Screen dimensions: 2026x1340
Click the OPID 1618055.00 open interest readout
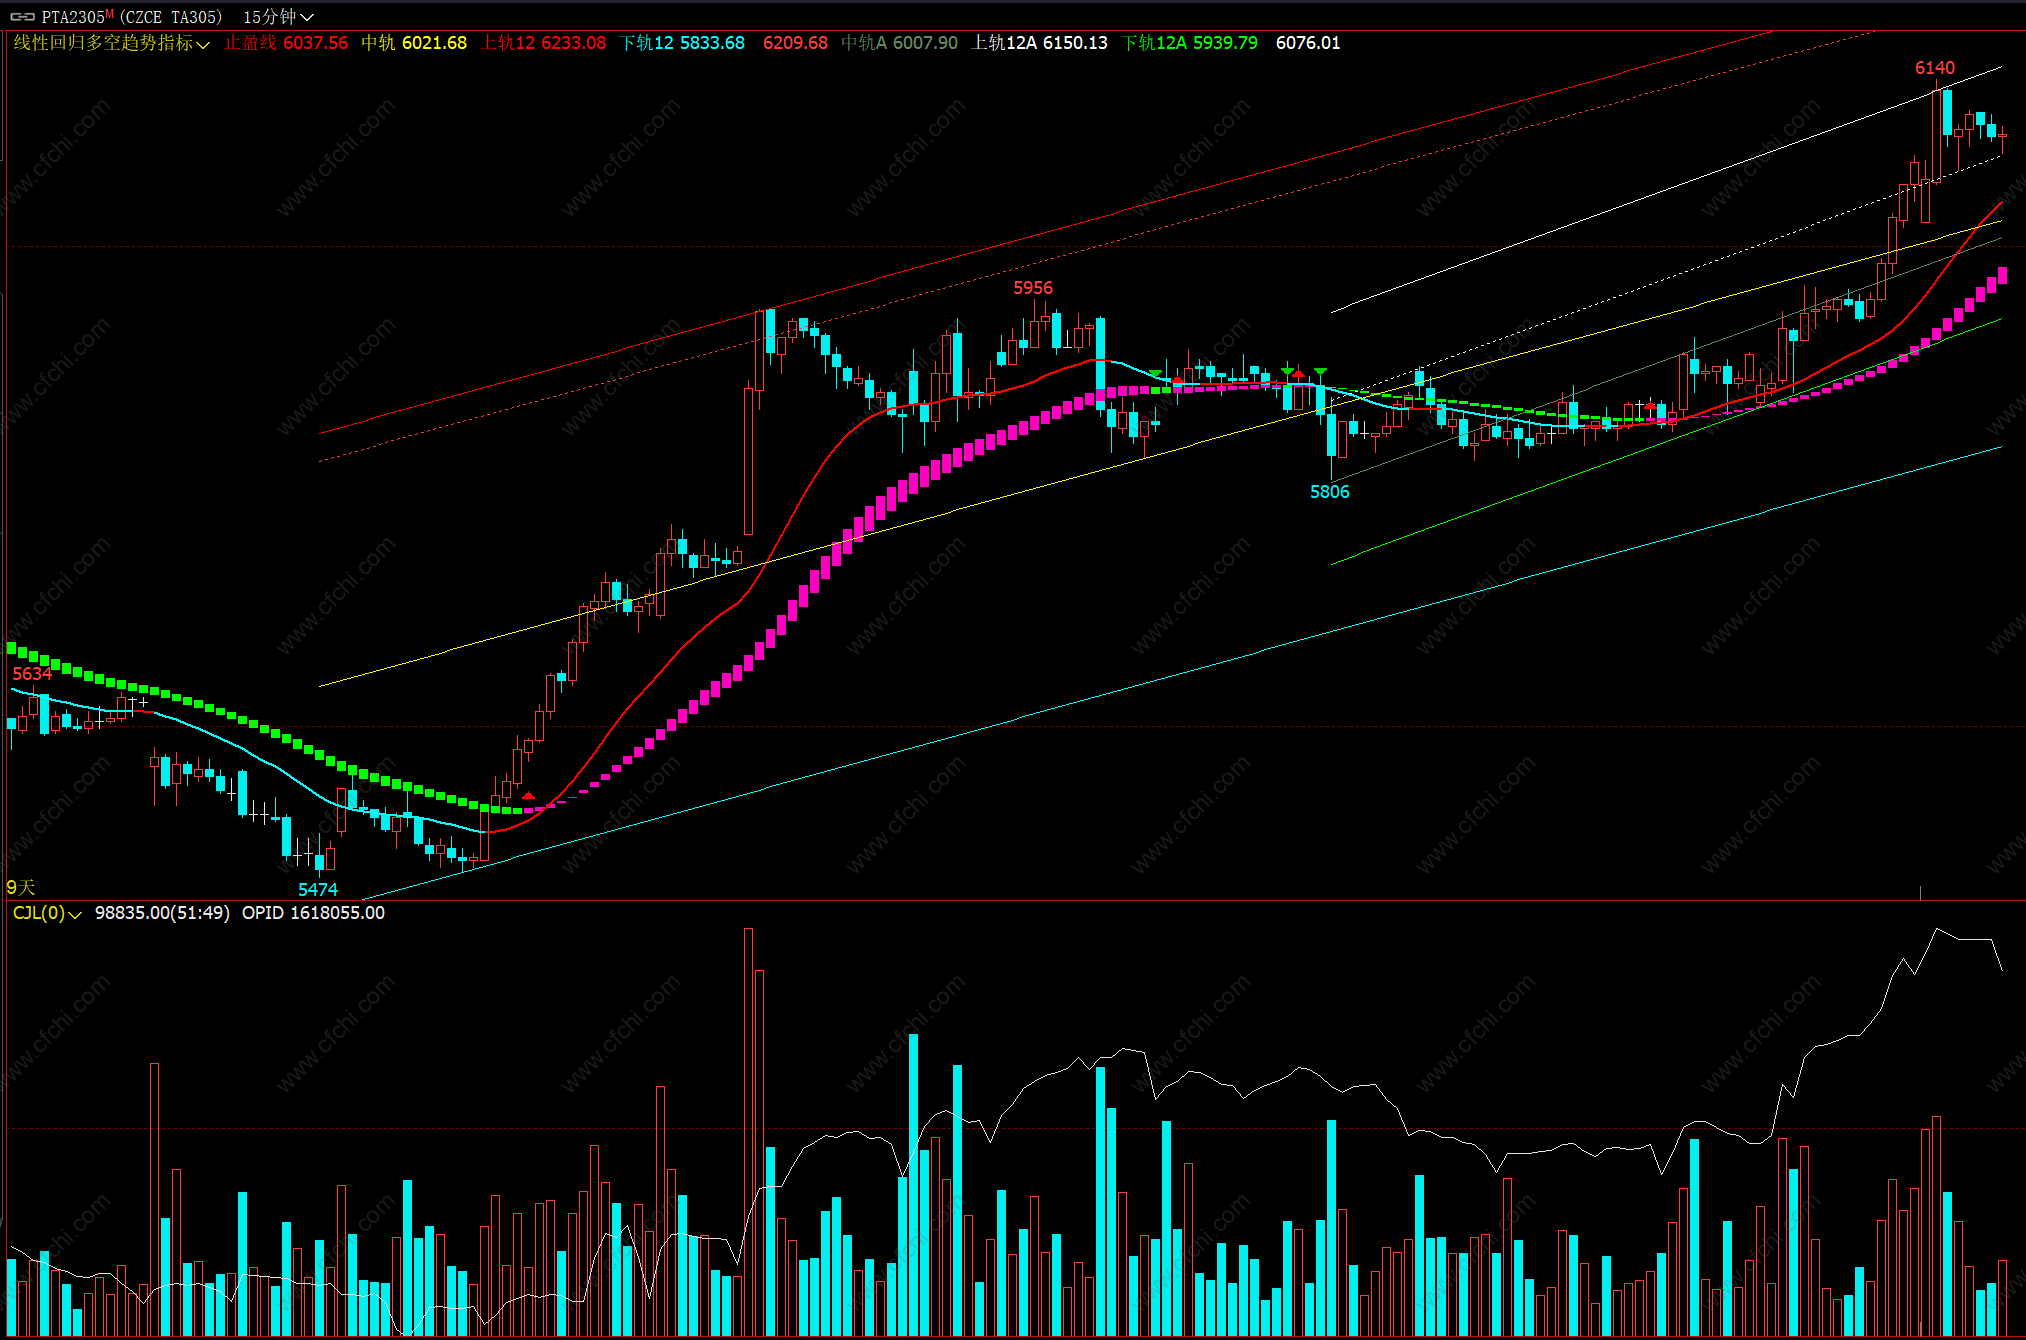pyautogui.click(x=313, y=913)
